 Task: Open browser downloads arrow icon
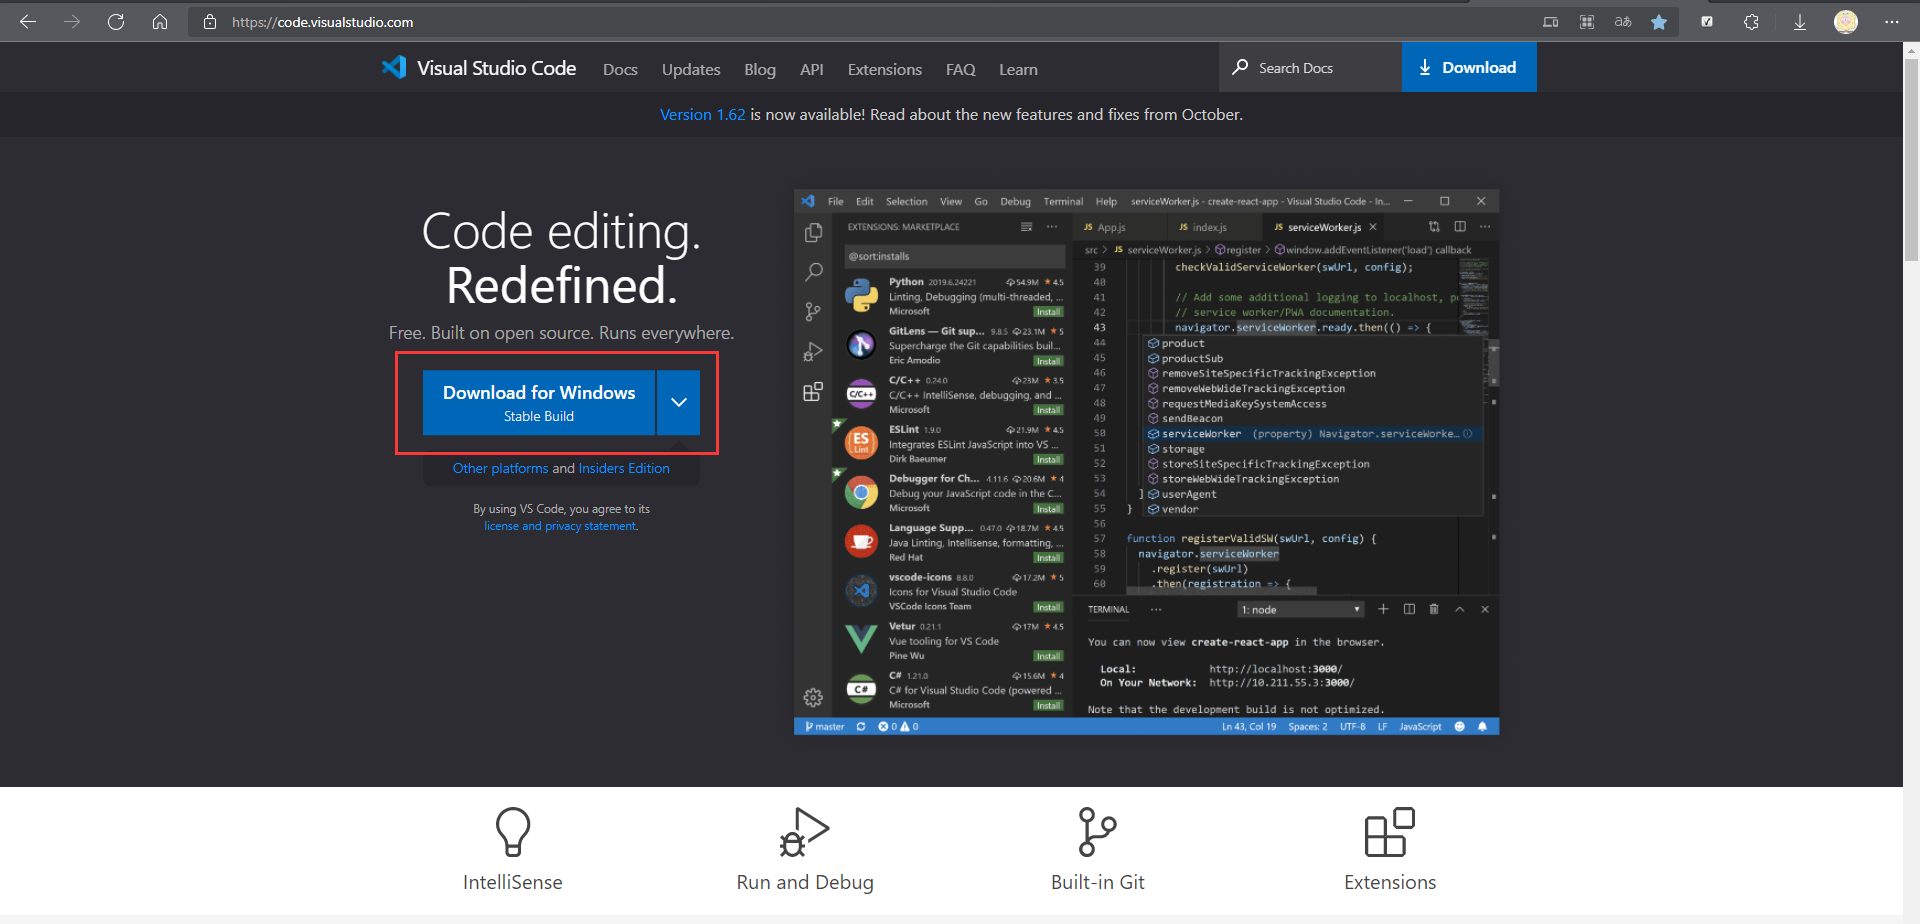1799,21
